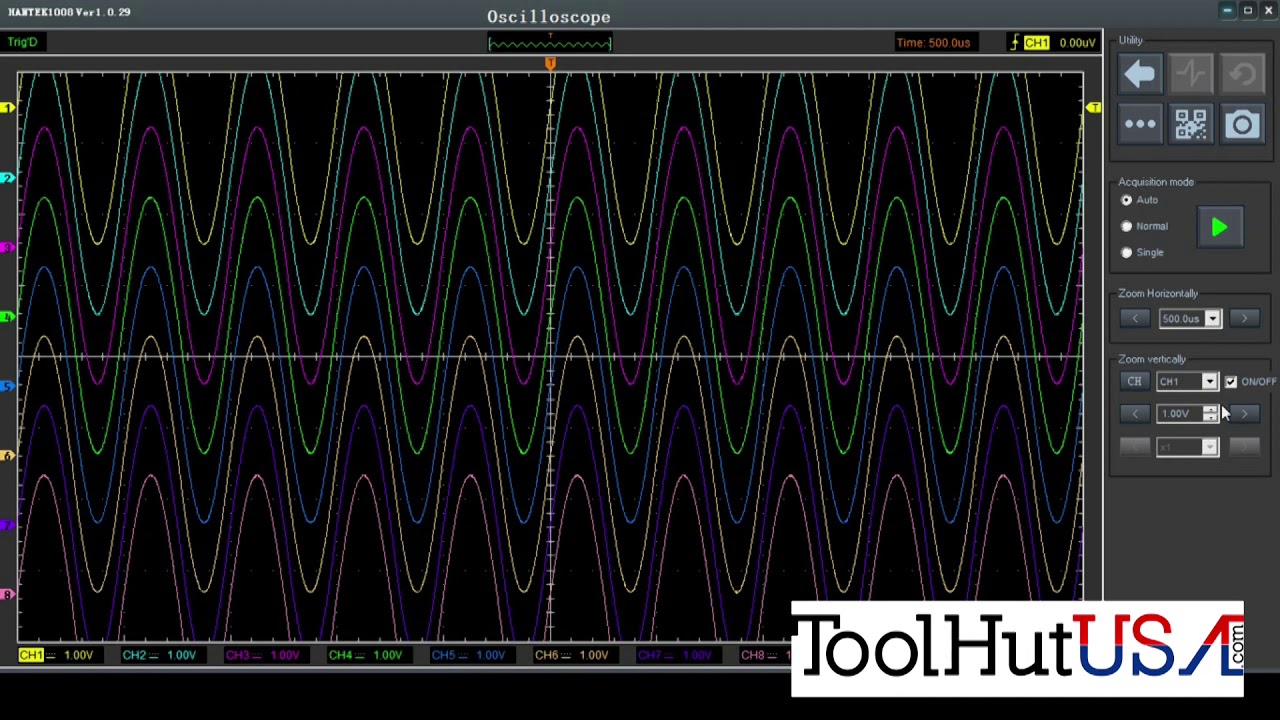Click the channel 8 ground marker on left edge
This screenshot has height=720, width=1280.
click(x=8, y=595)
